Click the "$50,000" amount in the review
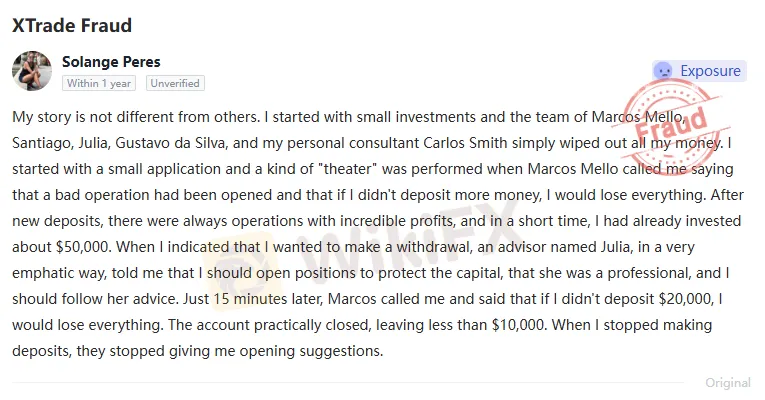This screenshot has height=400, width=765. (x=84, y=247)
